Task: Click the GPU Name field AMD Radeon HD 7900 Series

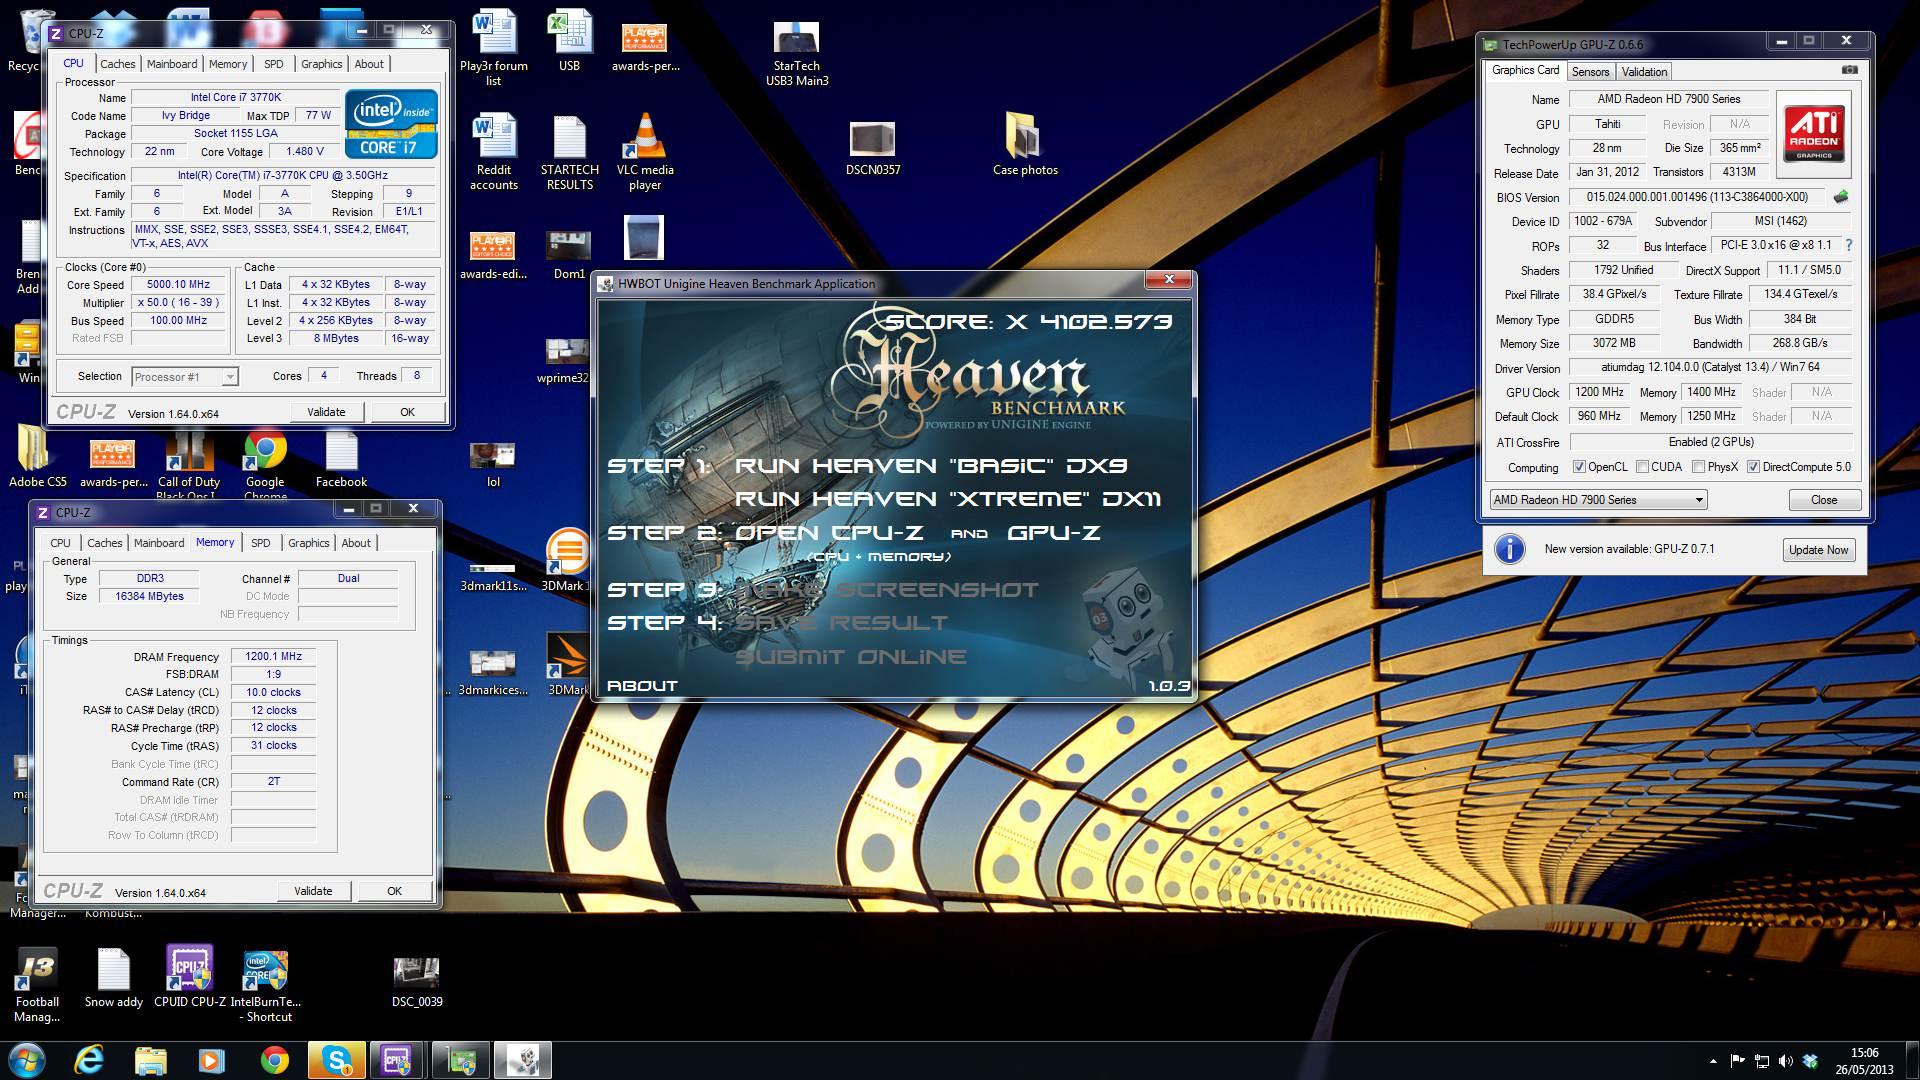Action: [x=1668, y=99]
